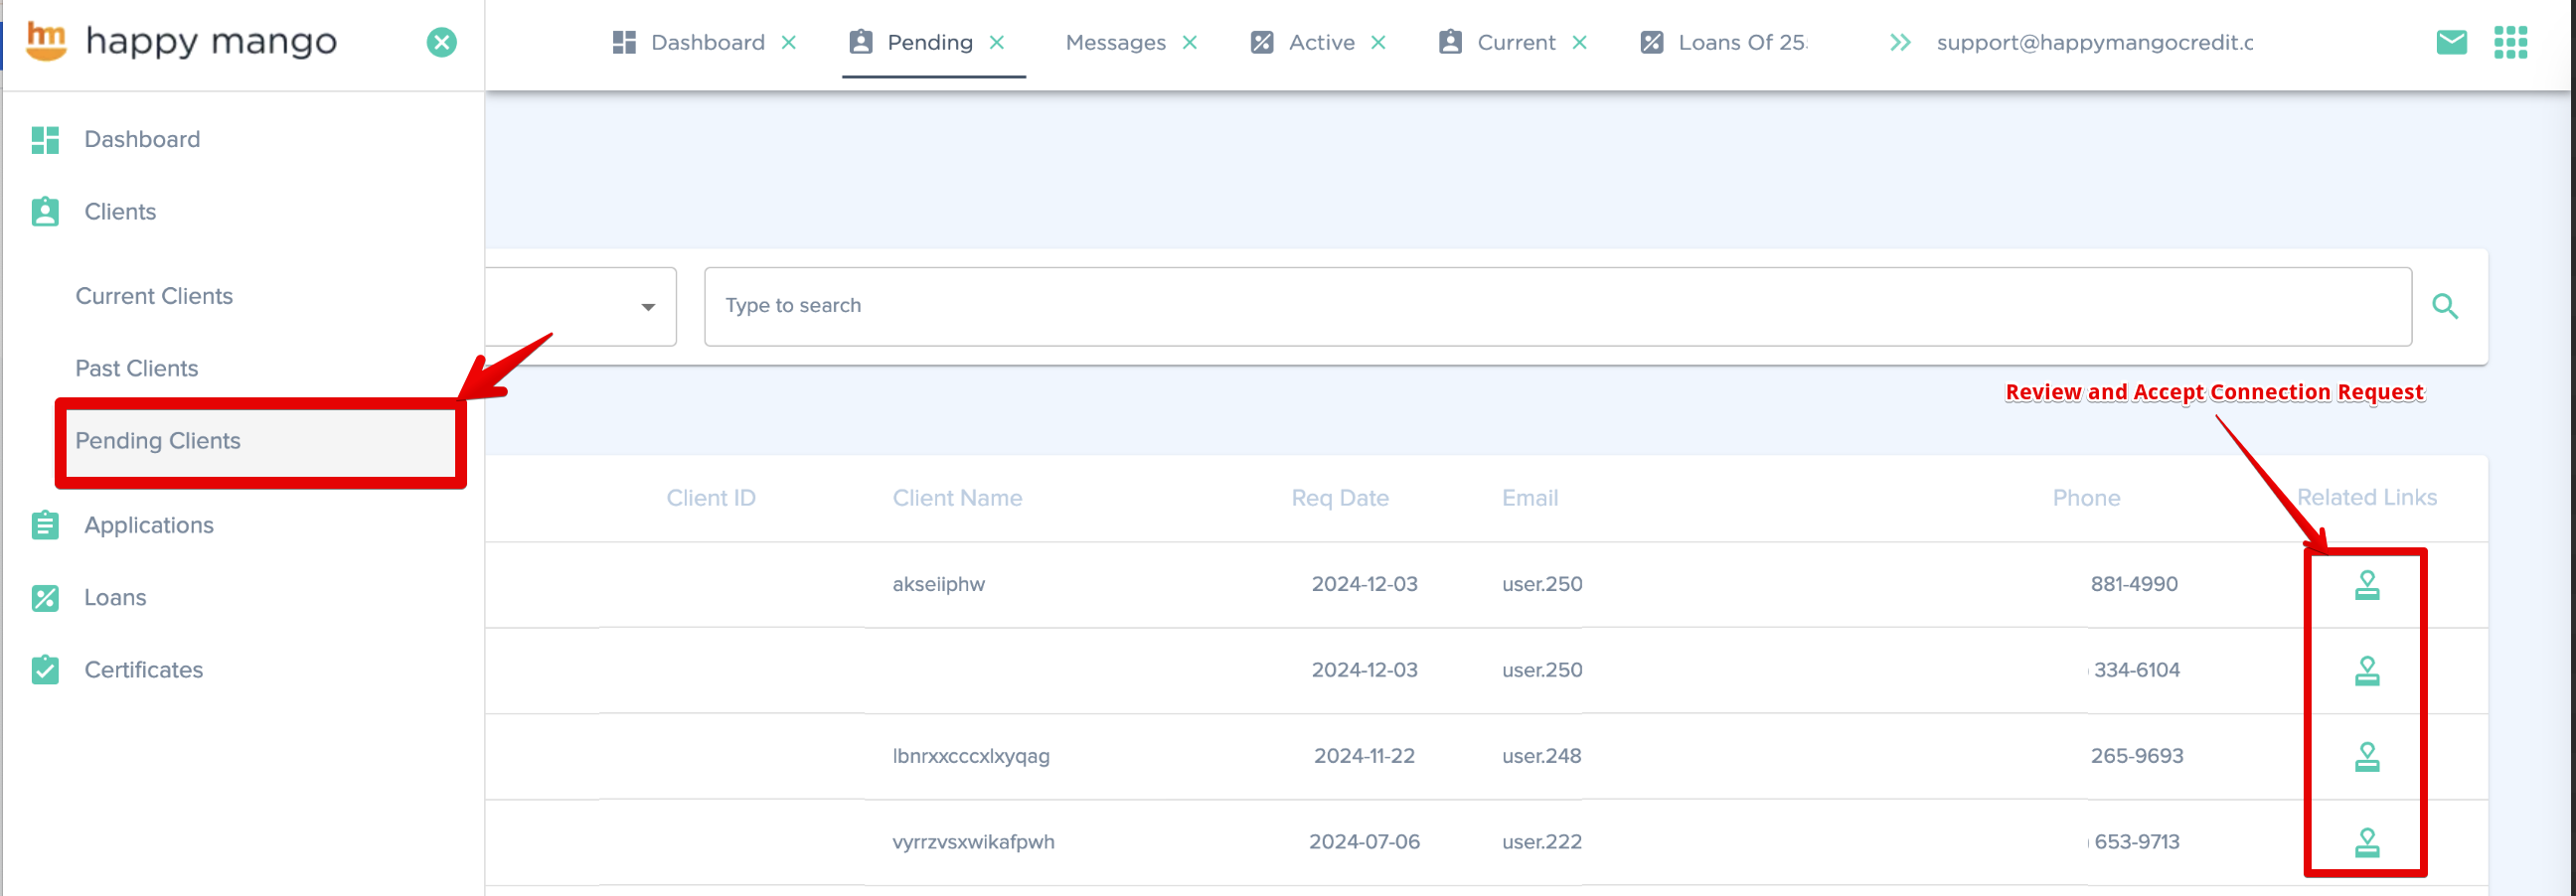Collapse sidebar with green X icon
This screenshot has height=896, width=2576.
pos(441,42)
